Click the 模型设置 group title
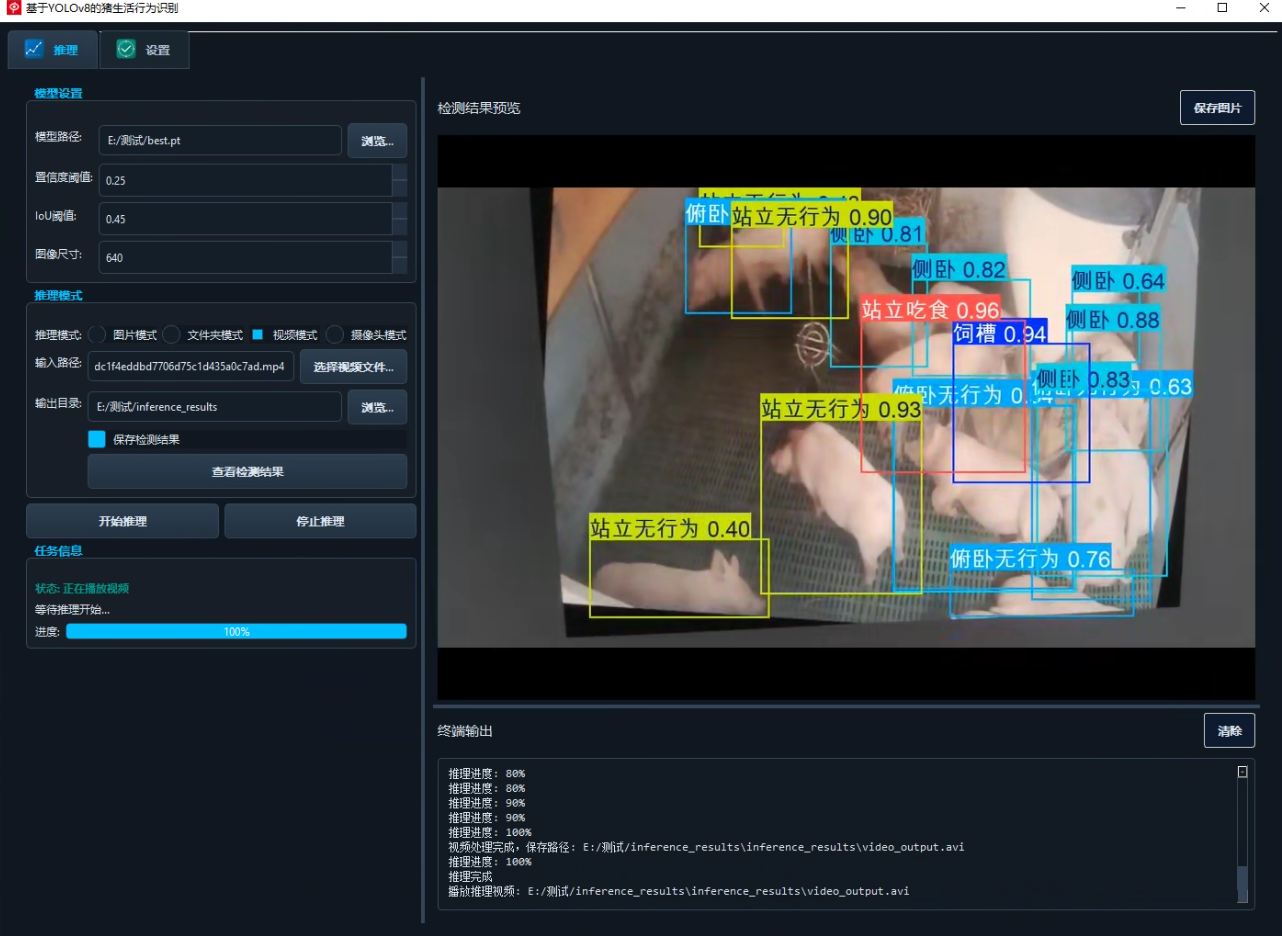Viewport: 1282px width, 936px height. pos(58,93)
